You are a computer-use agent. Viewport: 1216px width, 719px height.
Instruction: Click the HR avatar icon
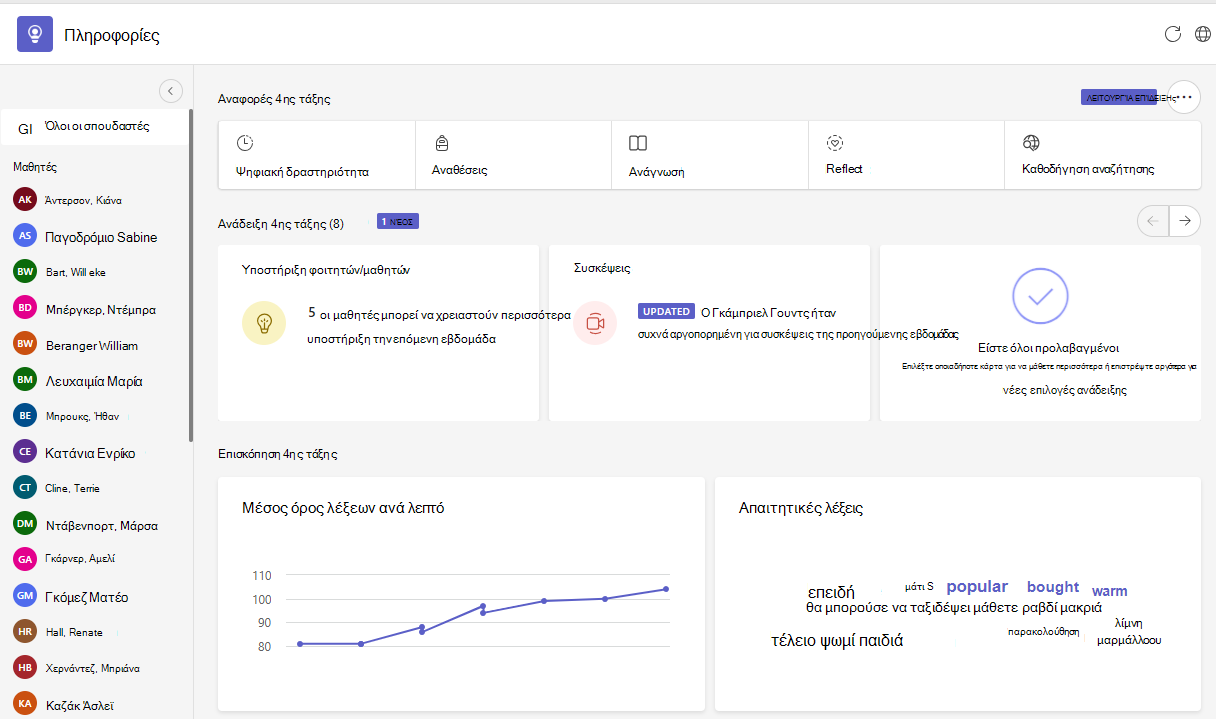25,632
